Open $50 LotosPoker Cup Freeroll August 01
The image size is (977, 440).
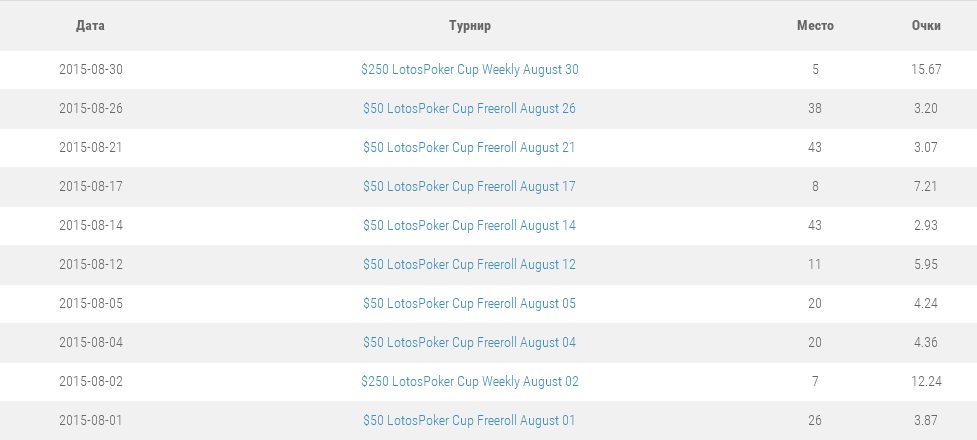tap(469, 421)
